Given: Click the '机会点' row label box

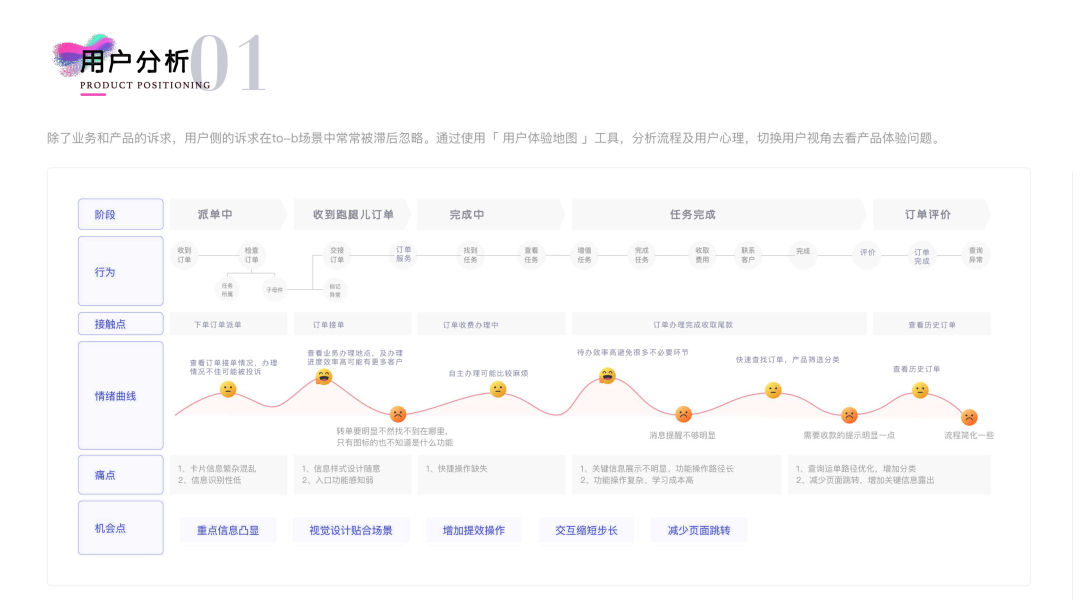Looking at the screenshot, I should coord(121,528).
